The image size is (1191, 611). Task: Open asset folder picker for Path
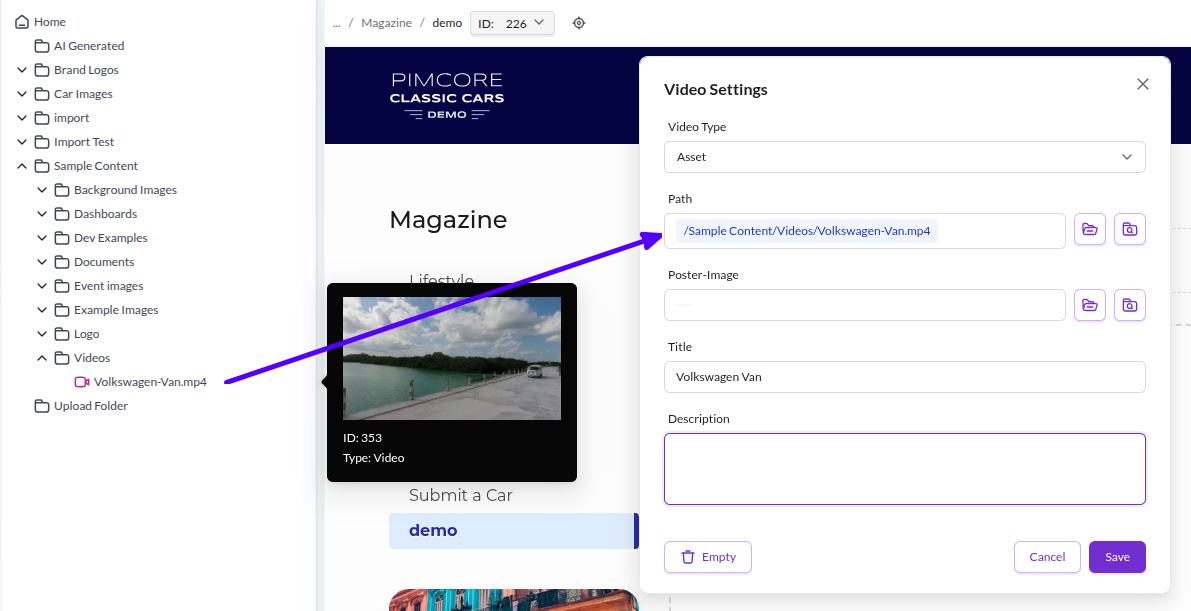coord(1090,230)
